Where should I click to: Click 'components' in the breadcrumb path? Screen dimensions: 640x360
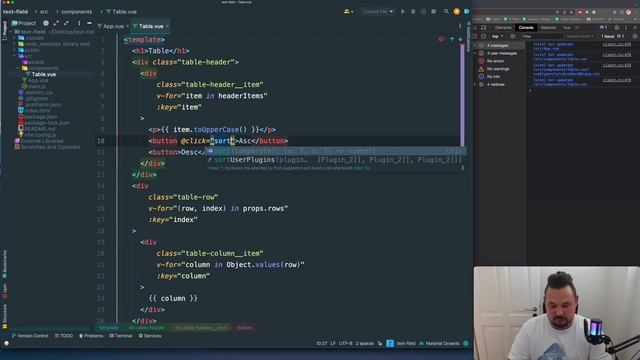pyautogui.click(x=76, y=11)
